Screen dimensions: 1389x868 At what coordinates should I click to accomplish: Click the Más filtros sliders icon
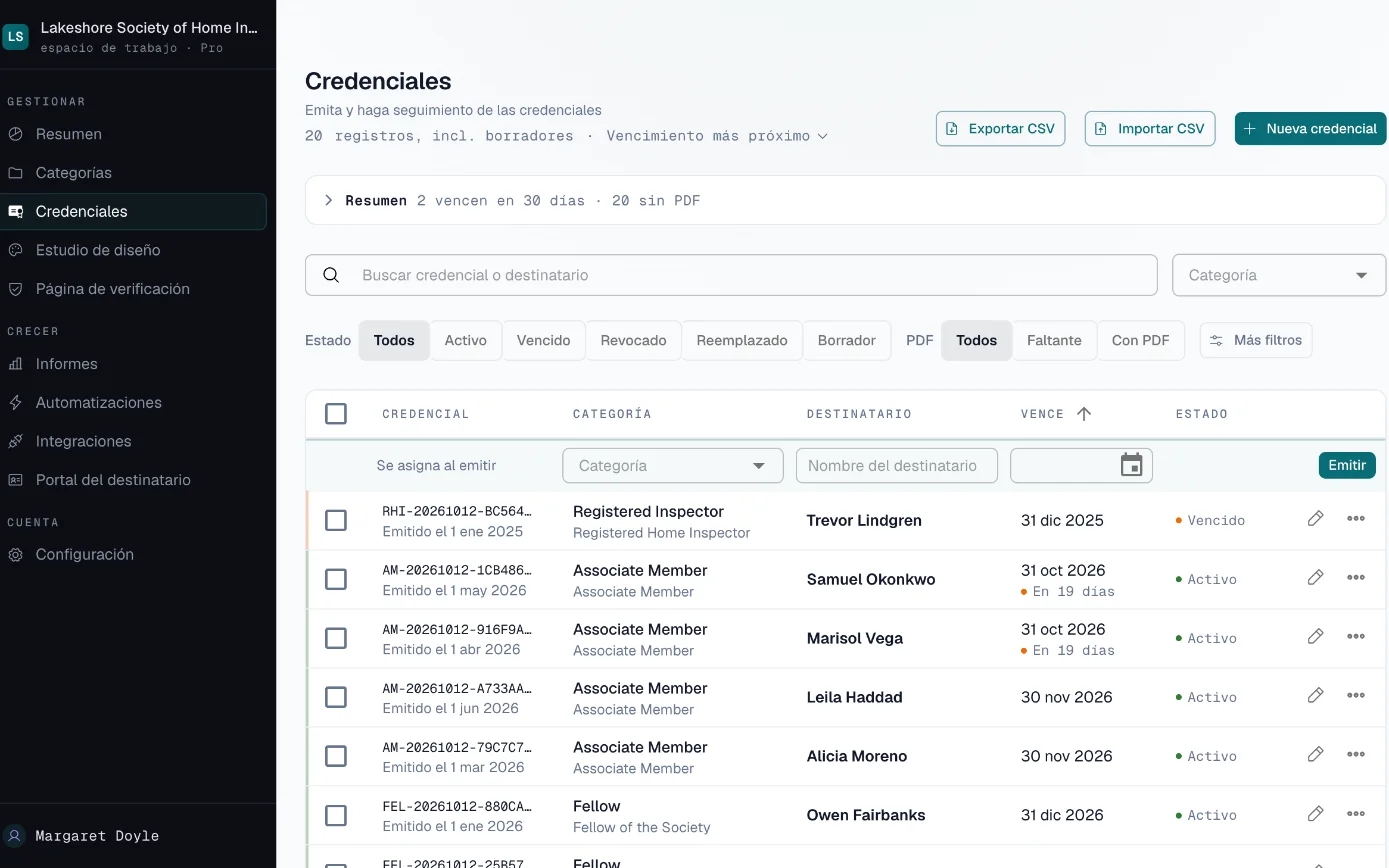click(1216, 340)
